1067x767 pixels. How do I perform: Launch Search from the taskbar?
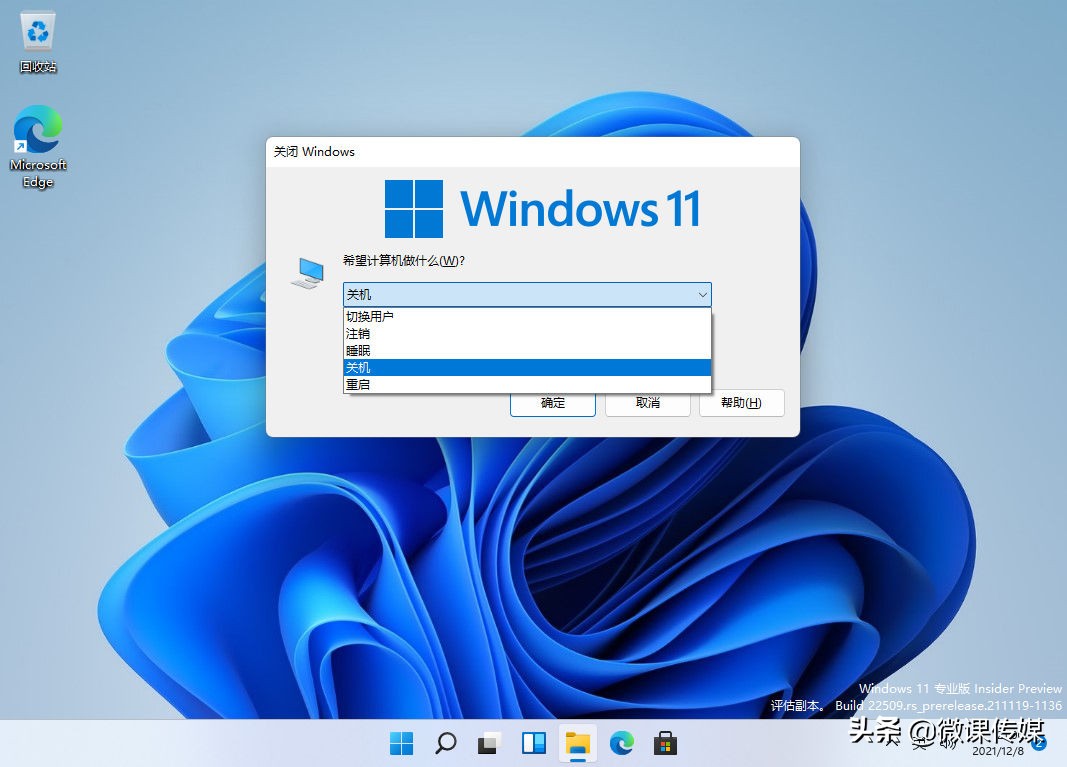pyautogui.click(x=445, y=743)
